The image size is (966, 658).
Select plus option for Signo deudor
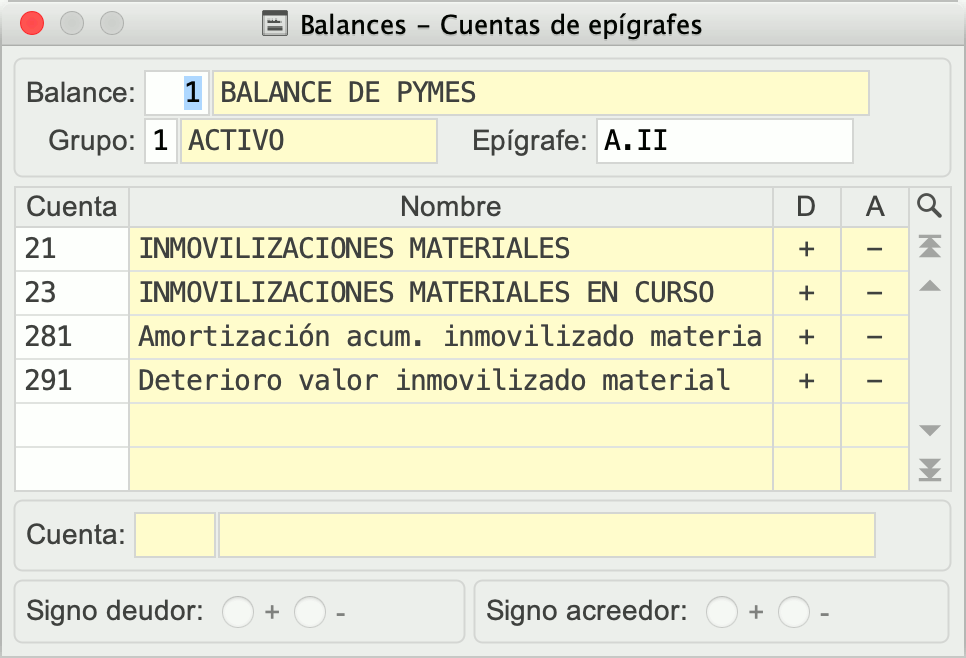pos(238,611)
